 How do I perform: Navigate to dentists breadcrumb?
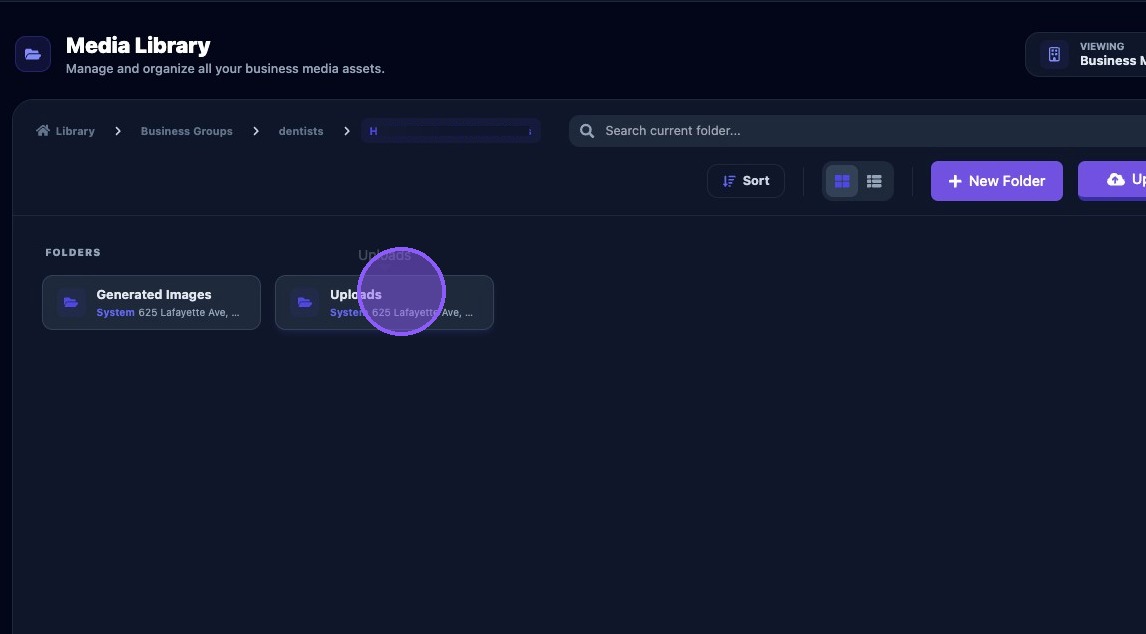300,131
